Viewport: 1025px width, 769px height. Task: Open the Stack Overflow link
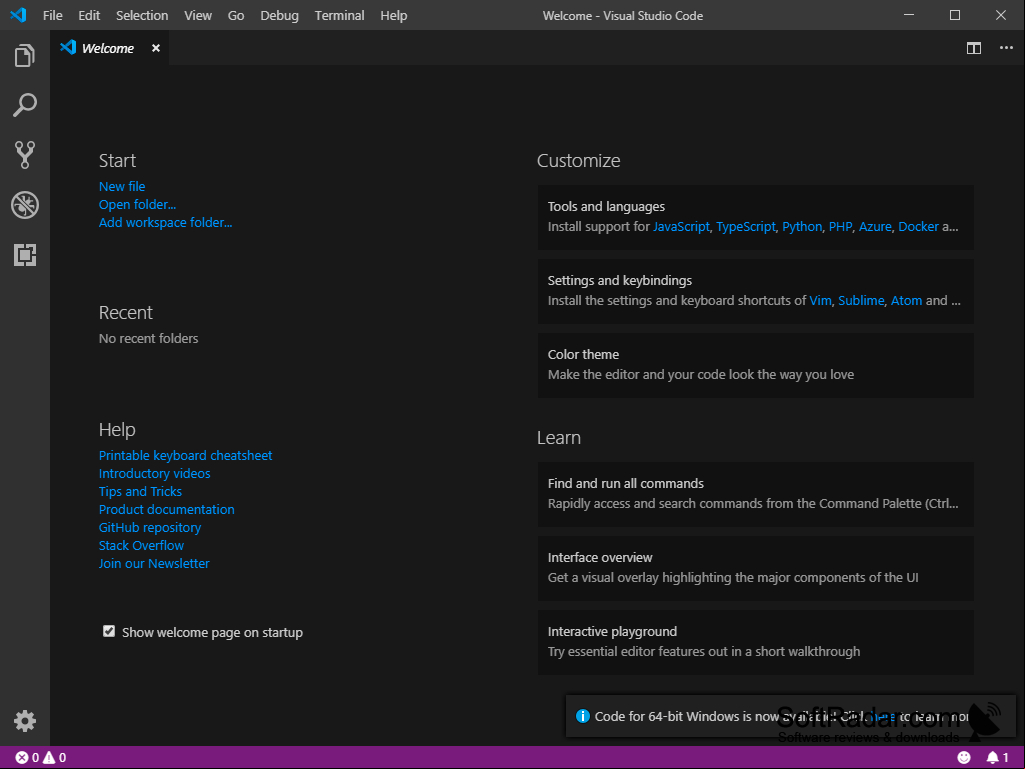click(x=141, y=545)
